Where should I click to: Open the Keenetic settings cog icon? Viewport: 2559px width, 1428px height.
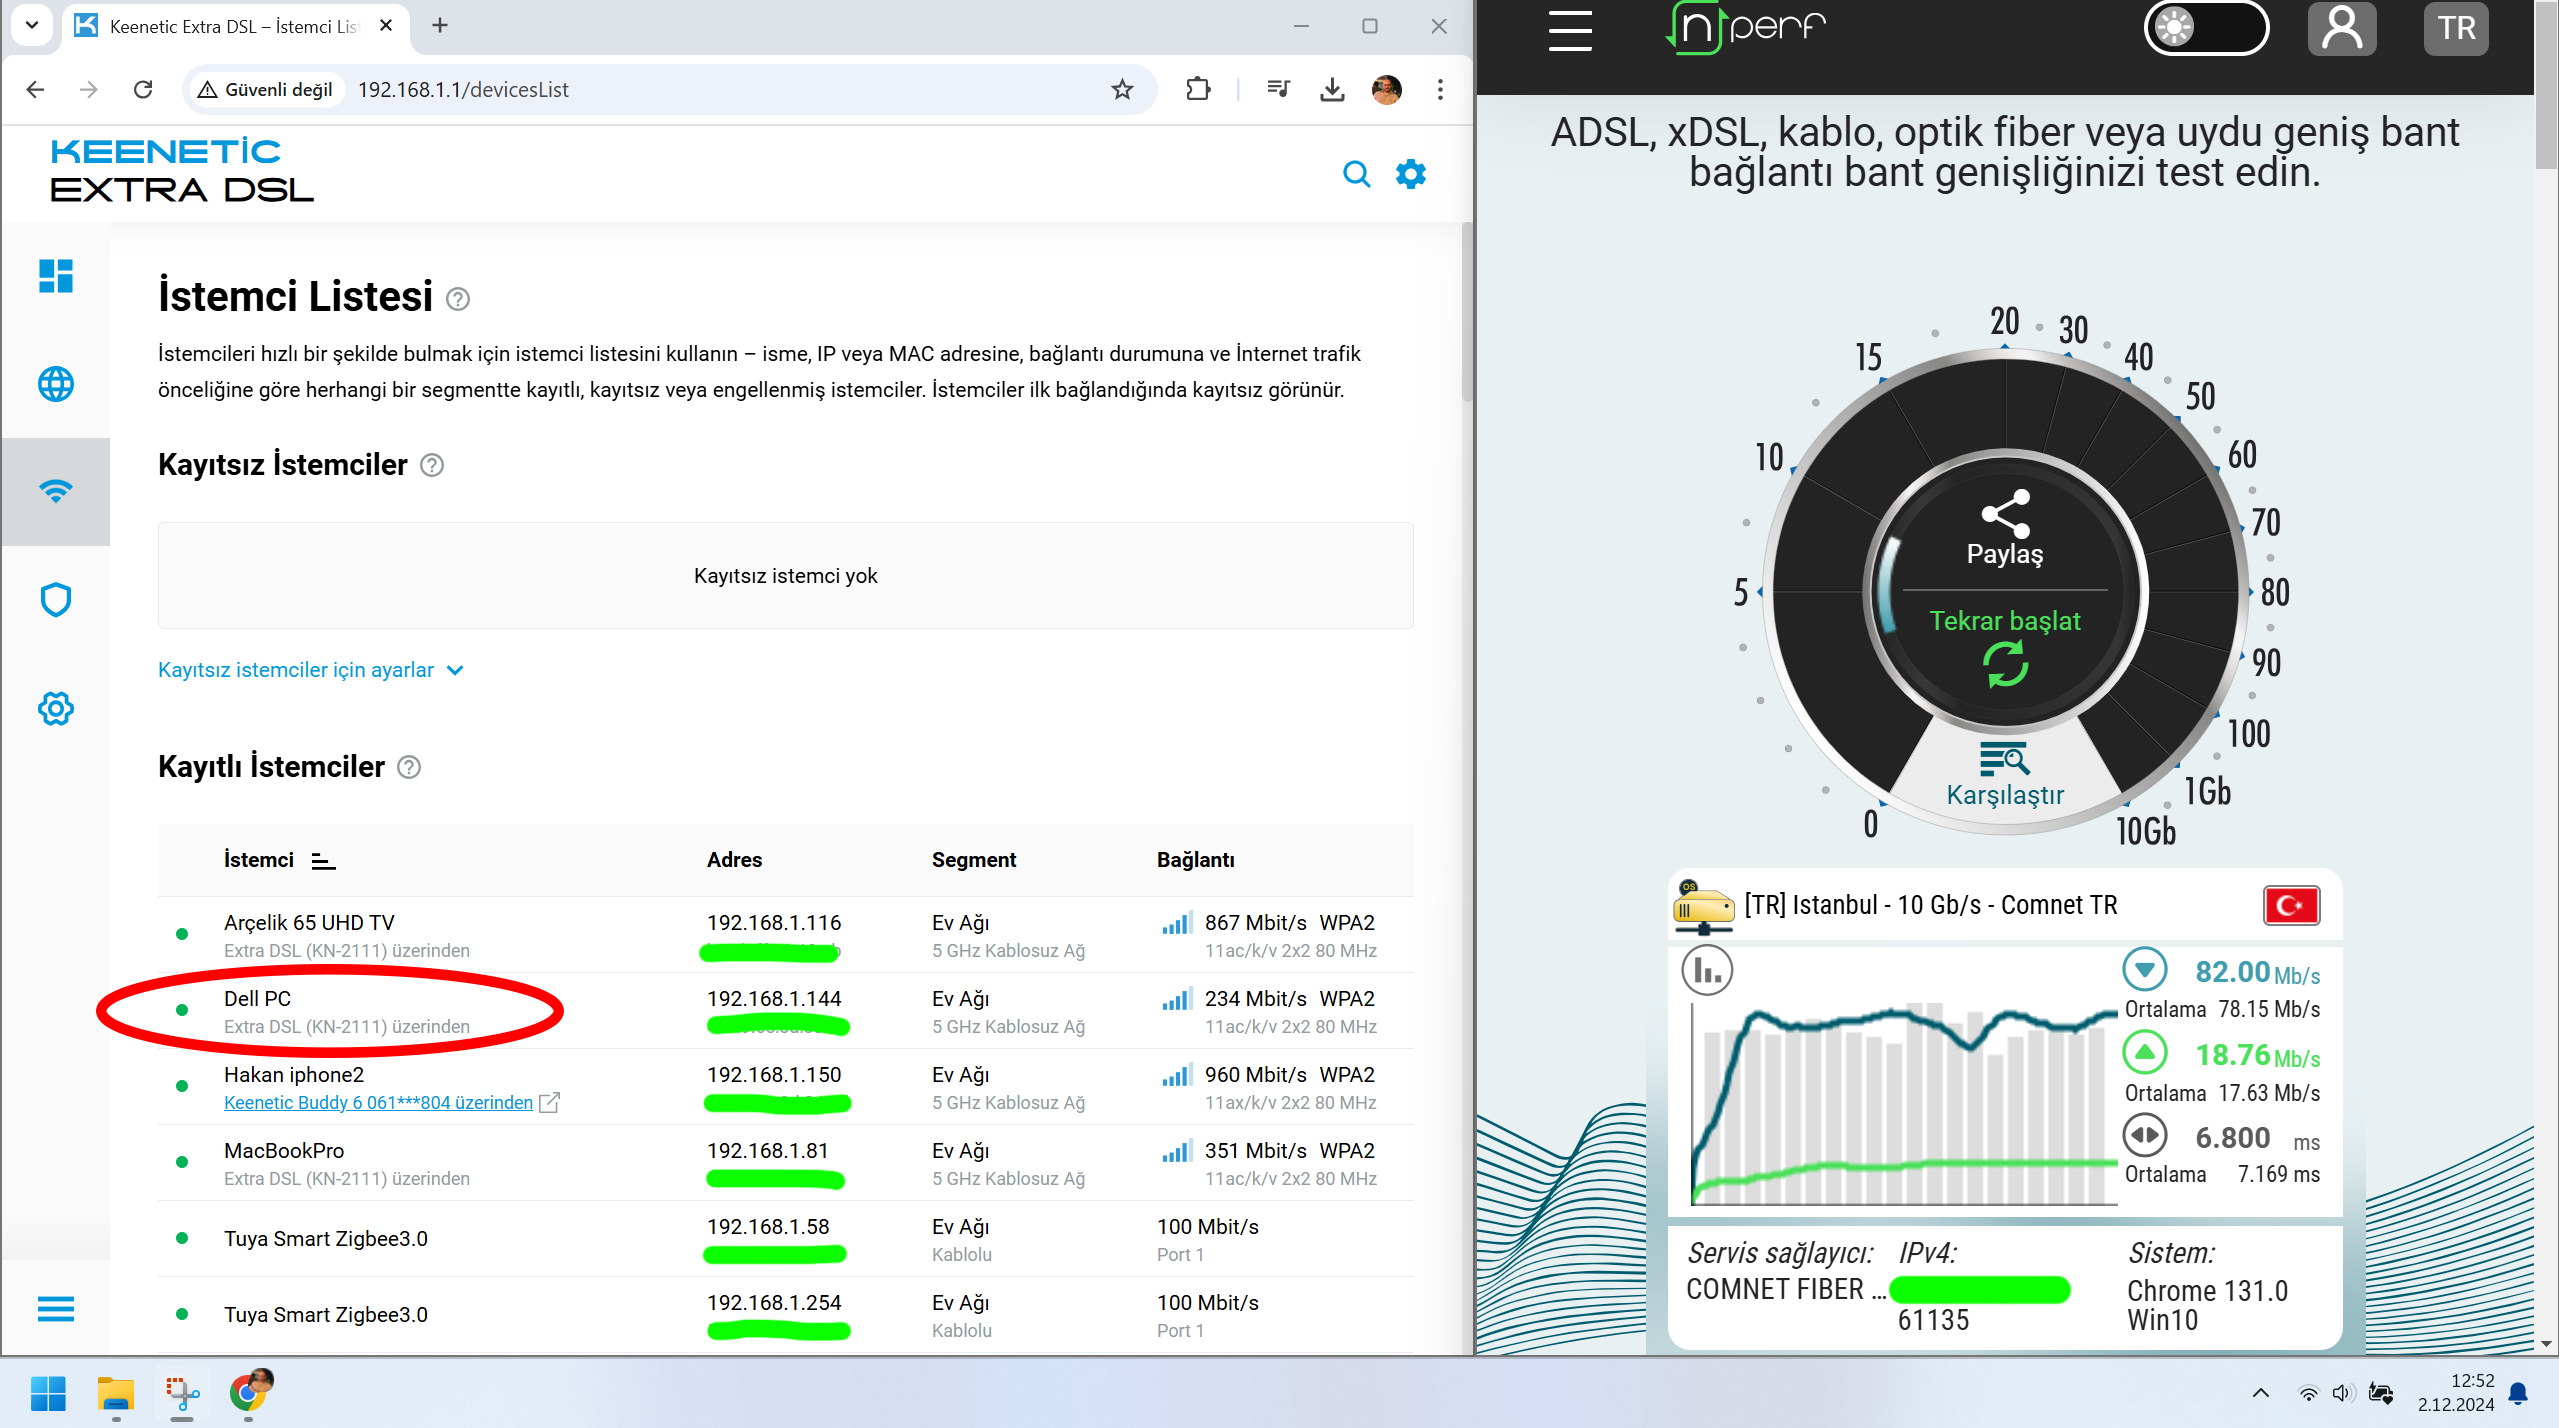click(x=1411, y=174)
